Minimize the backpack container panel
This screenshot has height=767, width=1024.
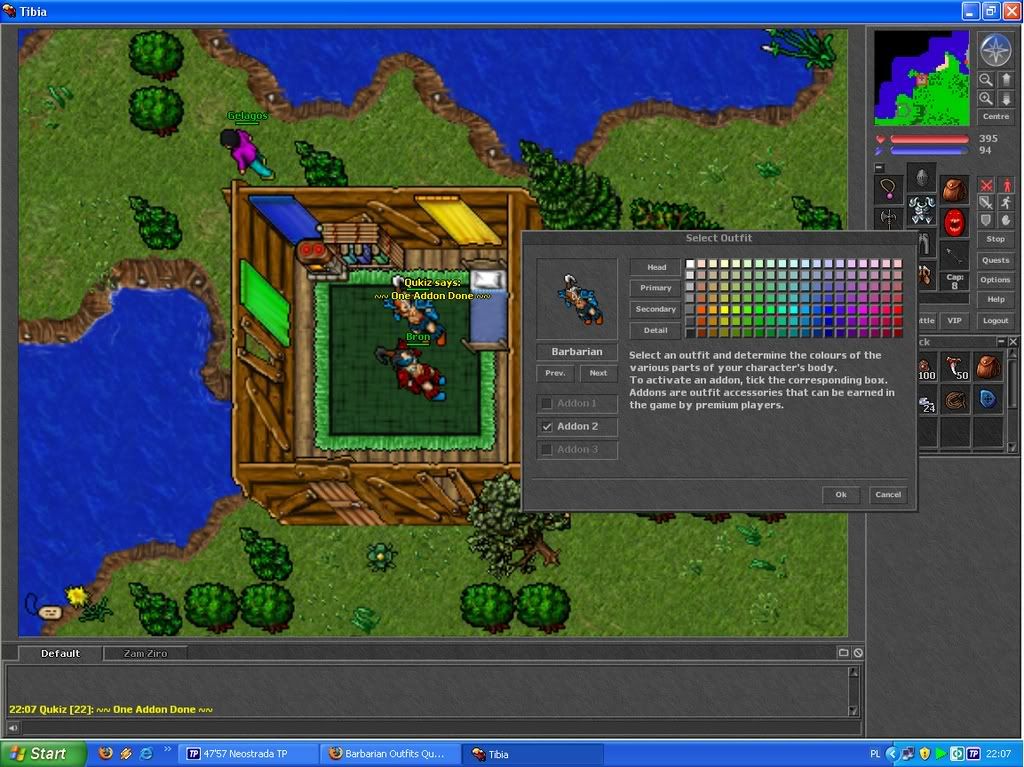click(x=1001, y=342)
